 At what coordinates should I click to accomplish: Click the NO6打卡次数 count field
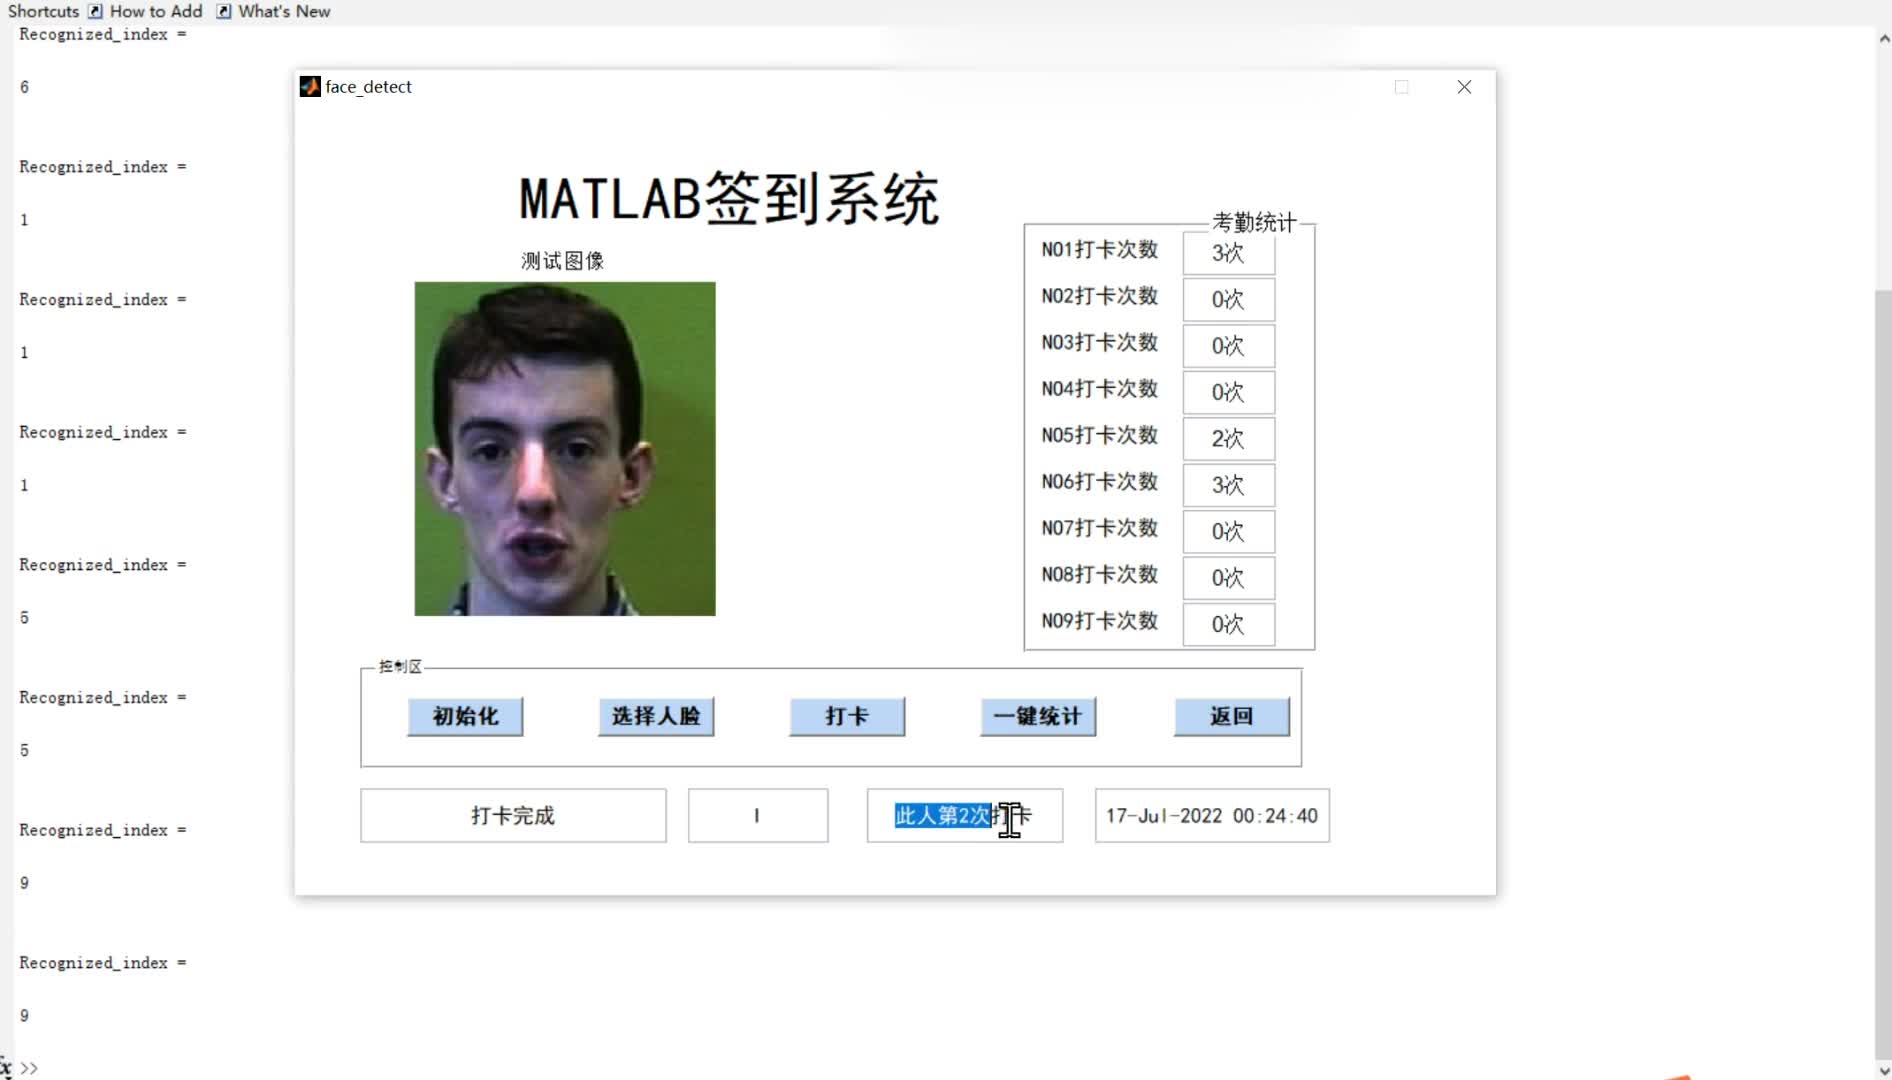click(x=1228, y=485)
